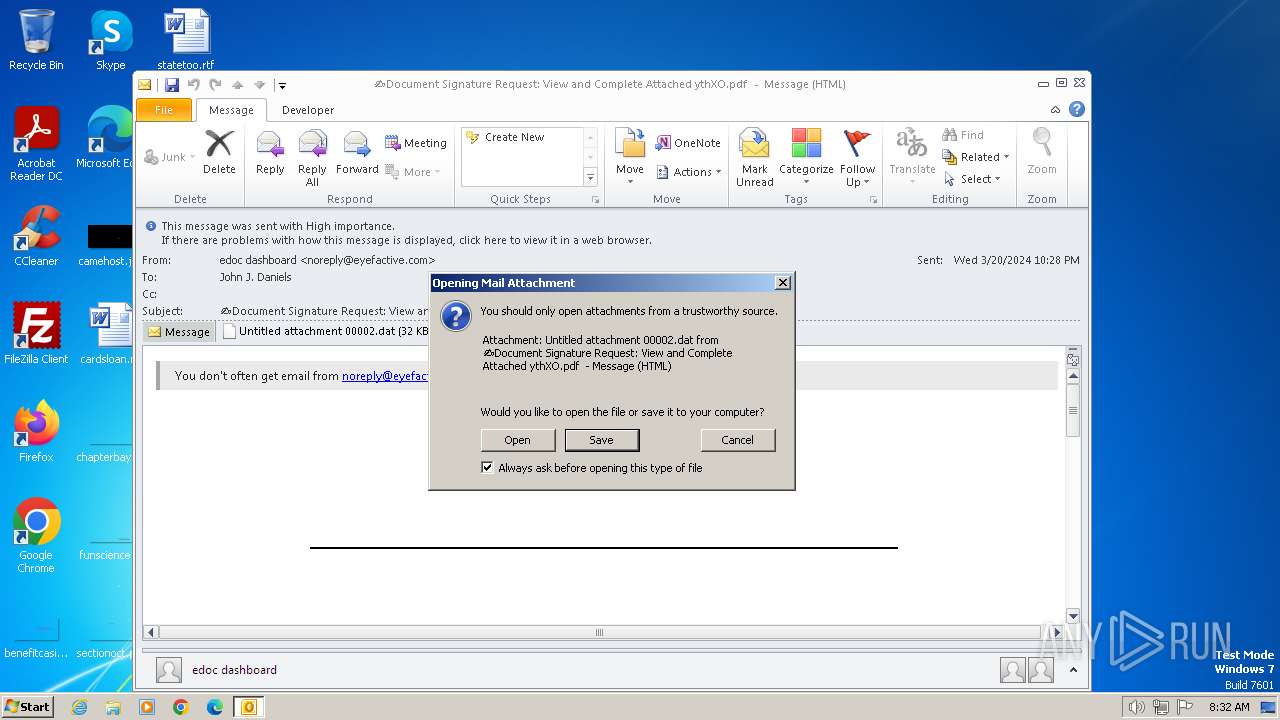Select Google Chrome desktop icon

tap(36, 535)
